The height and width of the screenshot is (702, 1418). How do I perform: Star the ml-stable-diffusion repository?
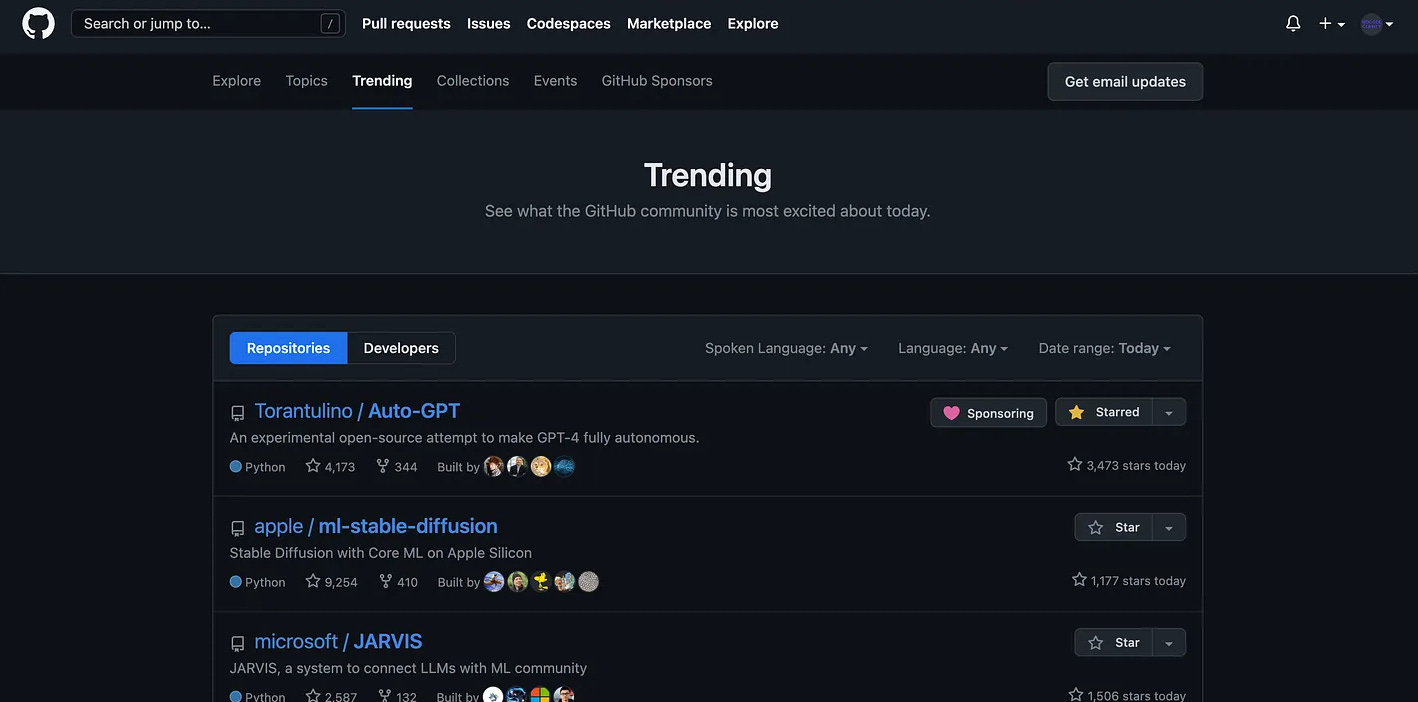coord(1113,527)
